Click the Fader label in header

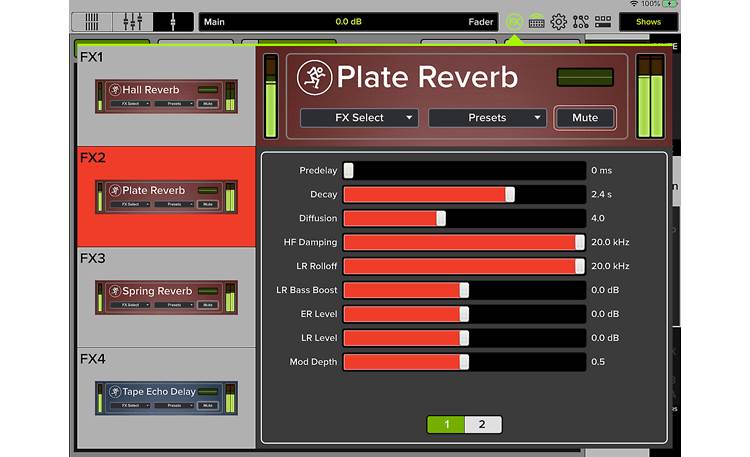click(480, 22)
